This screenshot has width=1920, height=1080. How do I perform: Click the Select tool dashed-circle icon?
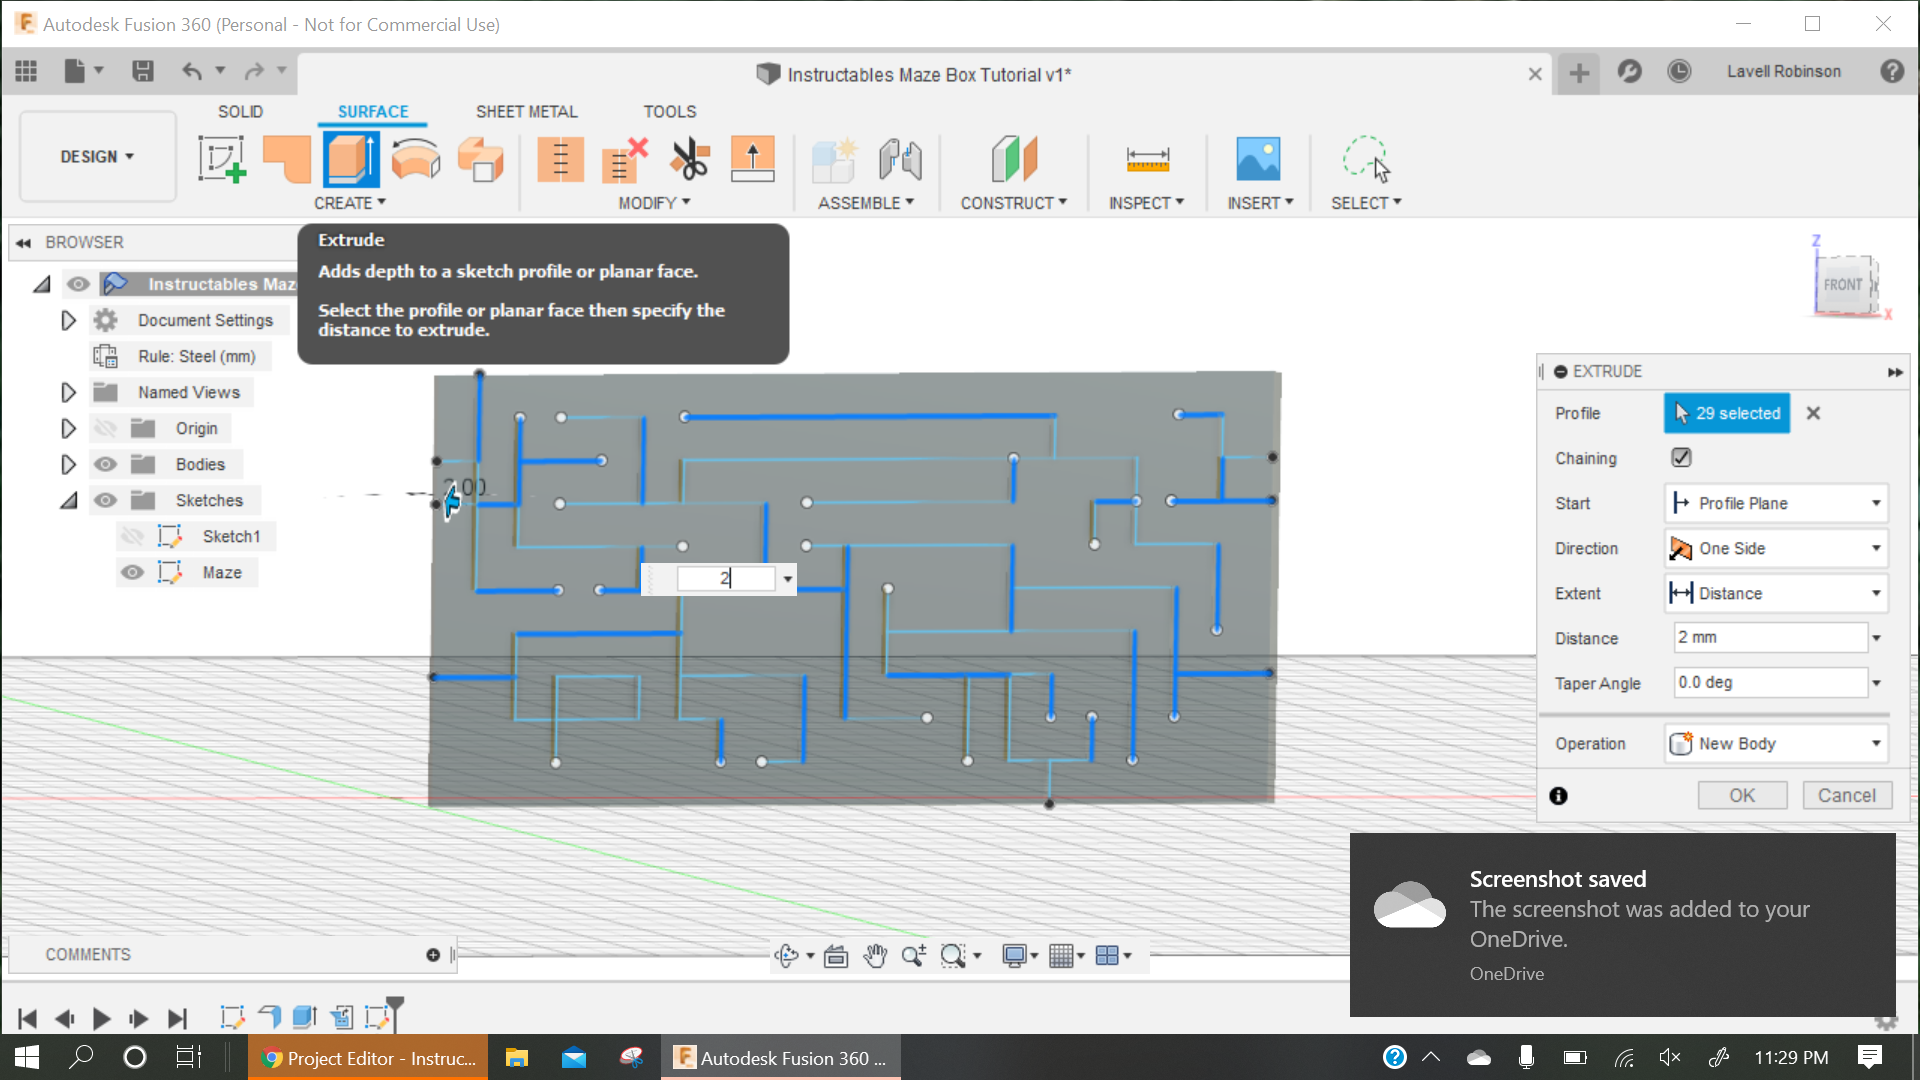tap(1365, 159)
